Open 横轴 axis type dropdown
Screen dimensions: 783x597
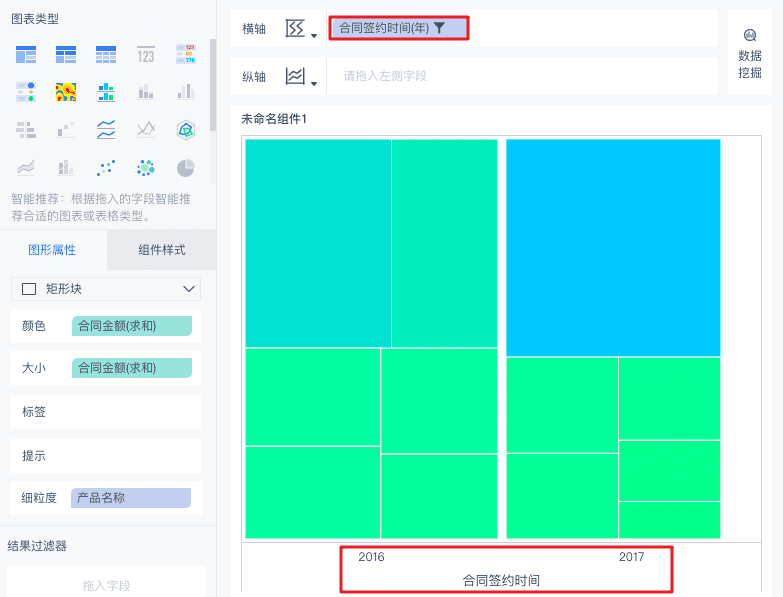point(301,28)
